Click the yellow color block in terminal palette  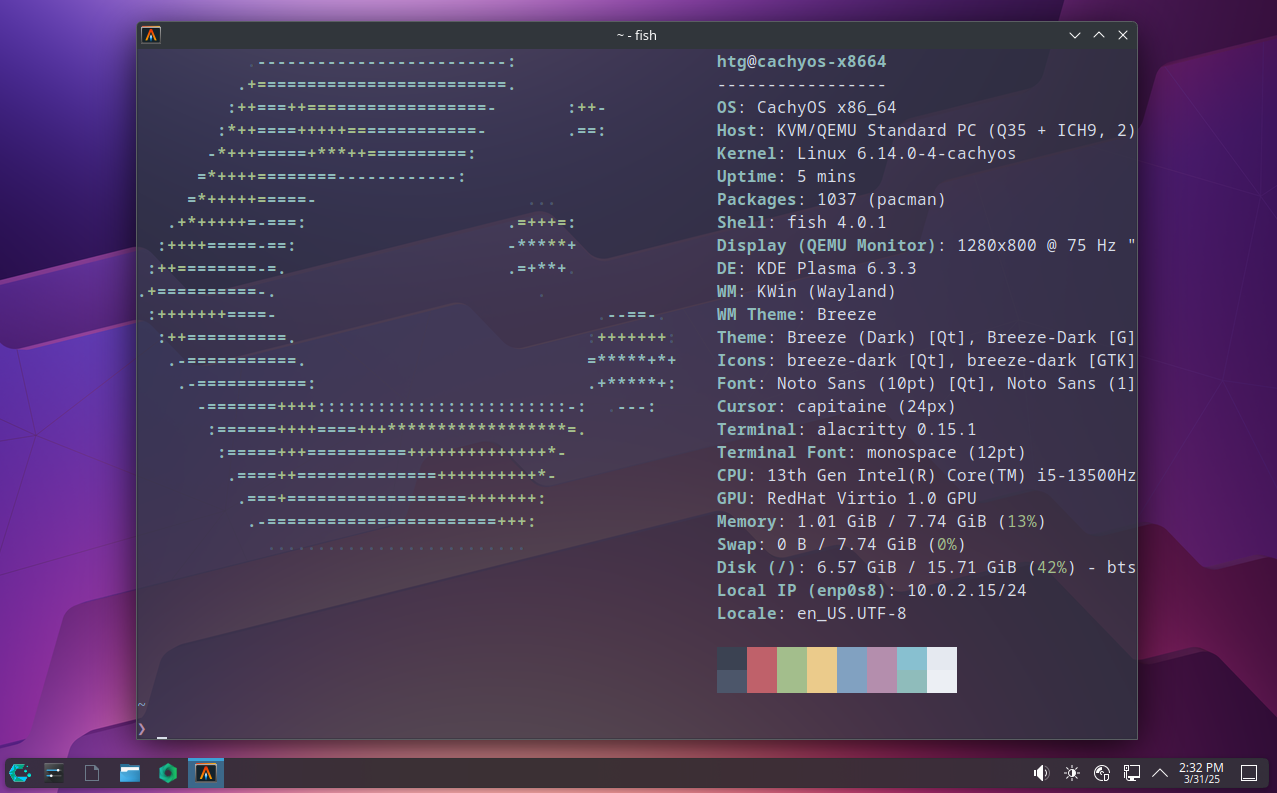point(822,669)
